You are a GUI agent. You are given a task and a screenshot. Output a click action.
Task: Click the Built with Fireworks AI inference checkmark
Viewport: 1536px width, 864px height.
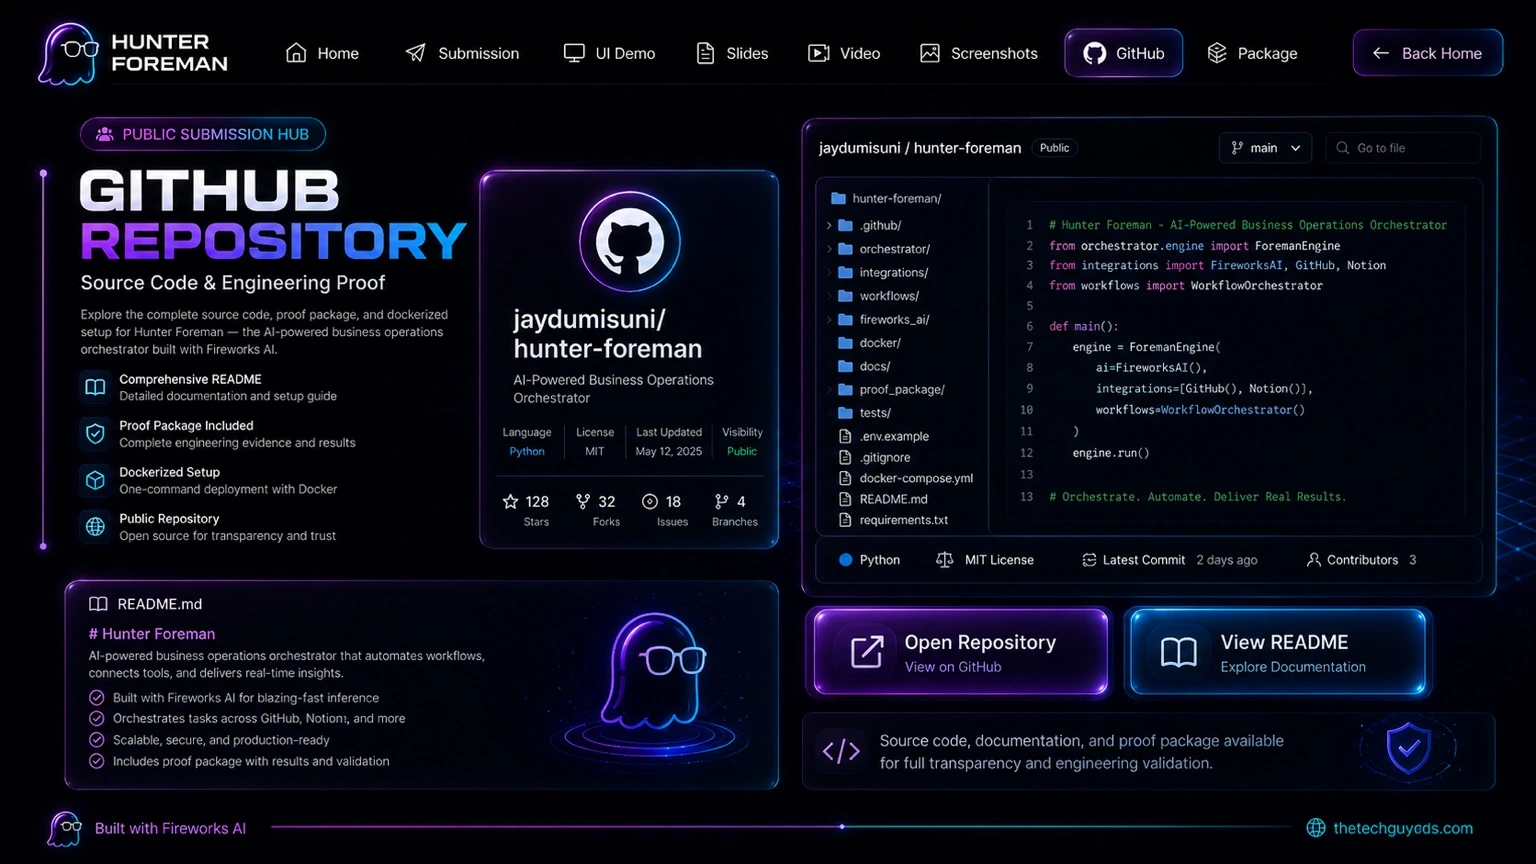97,698
